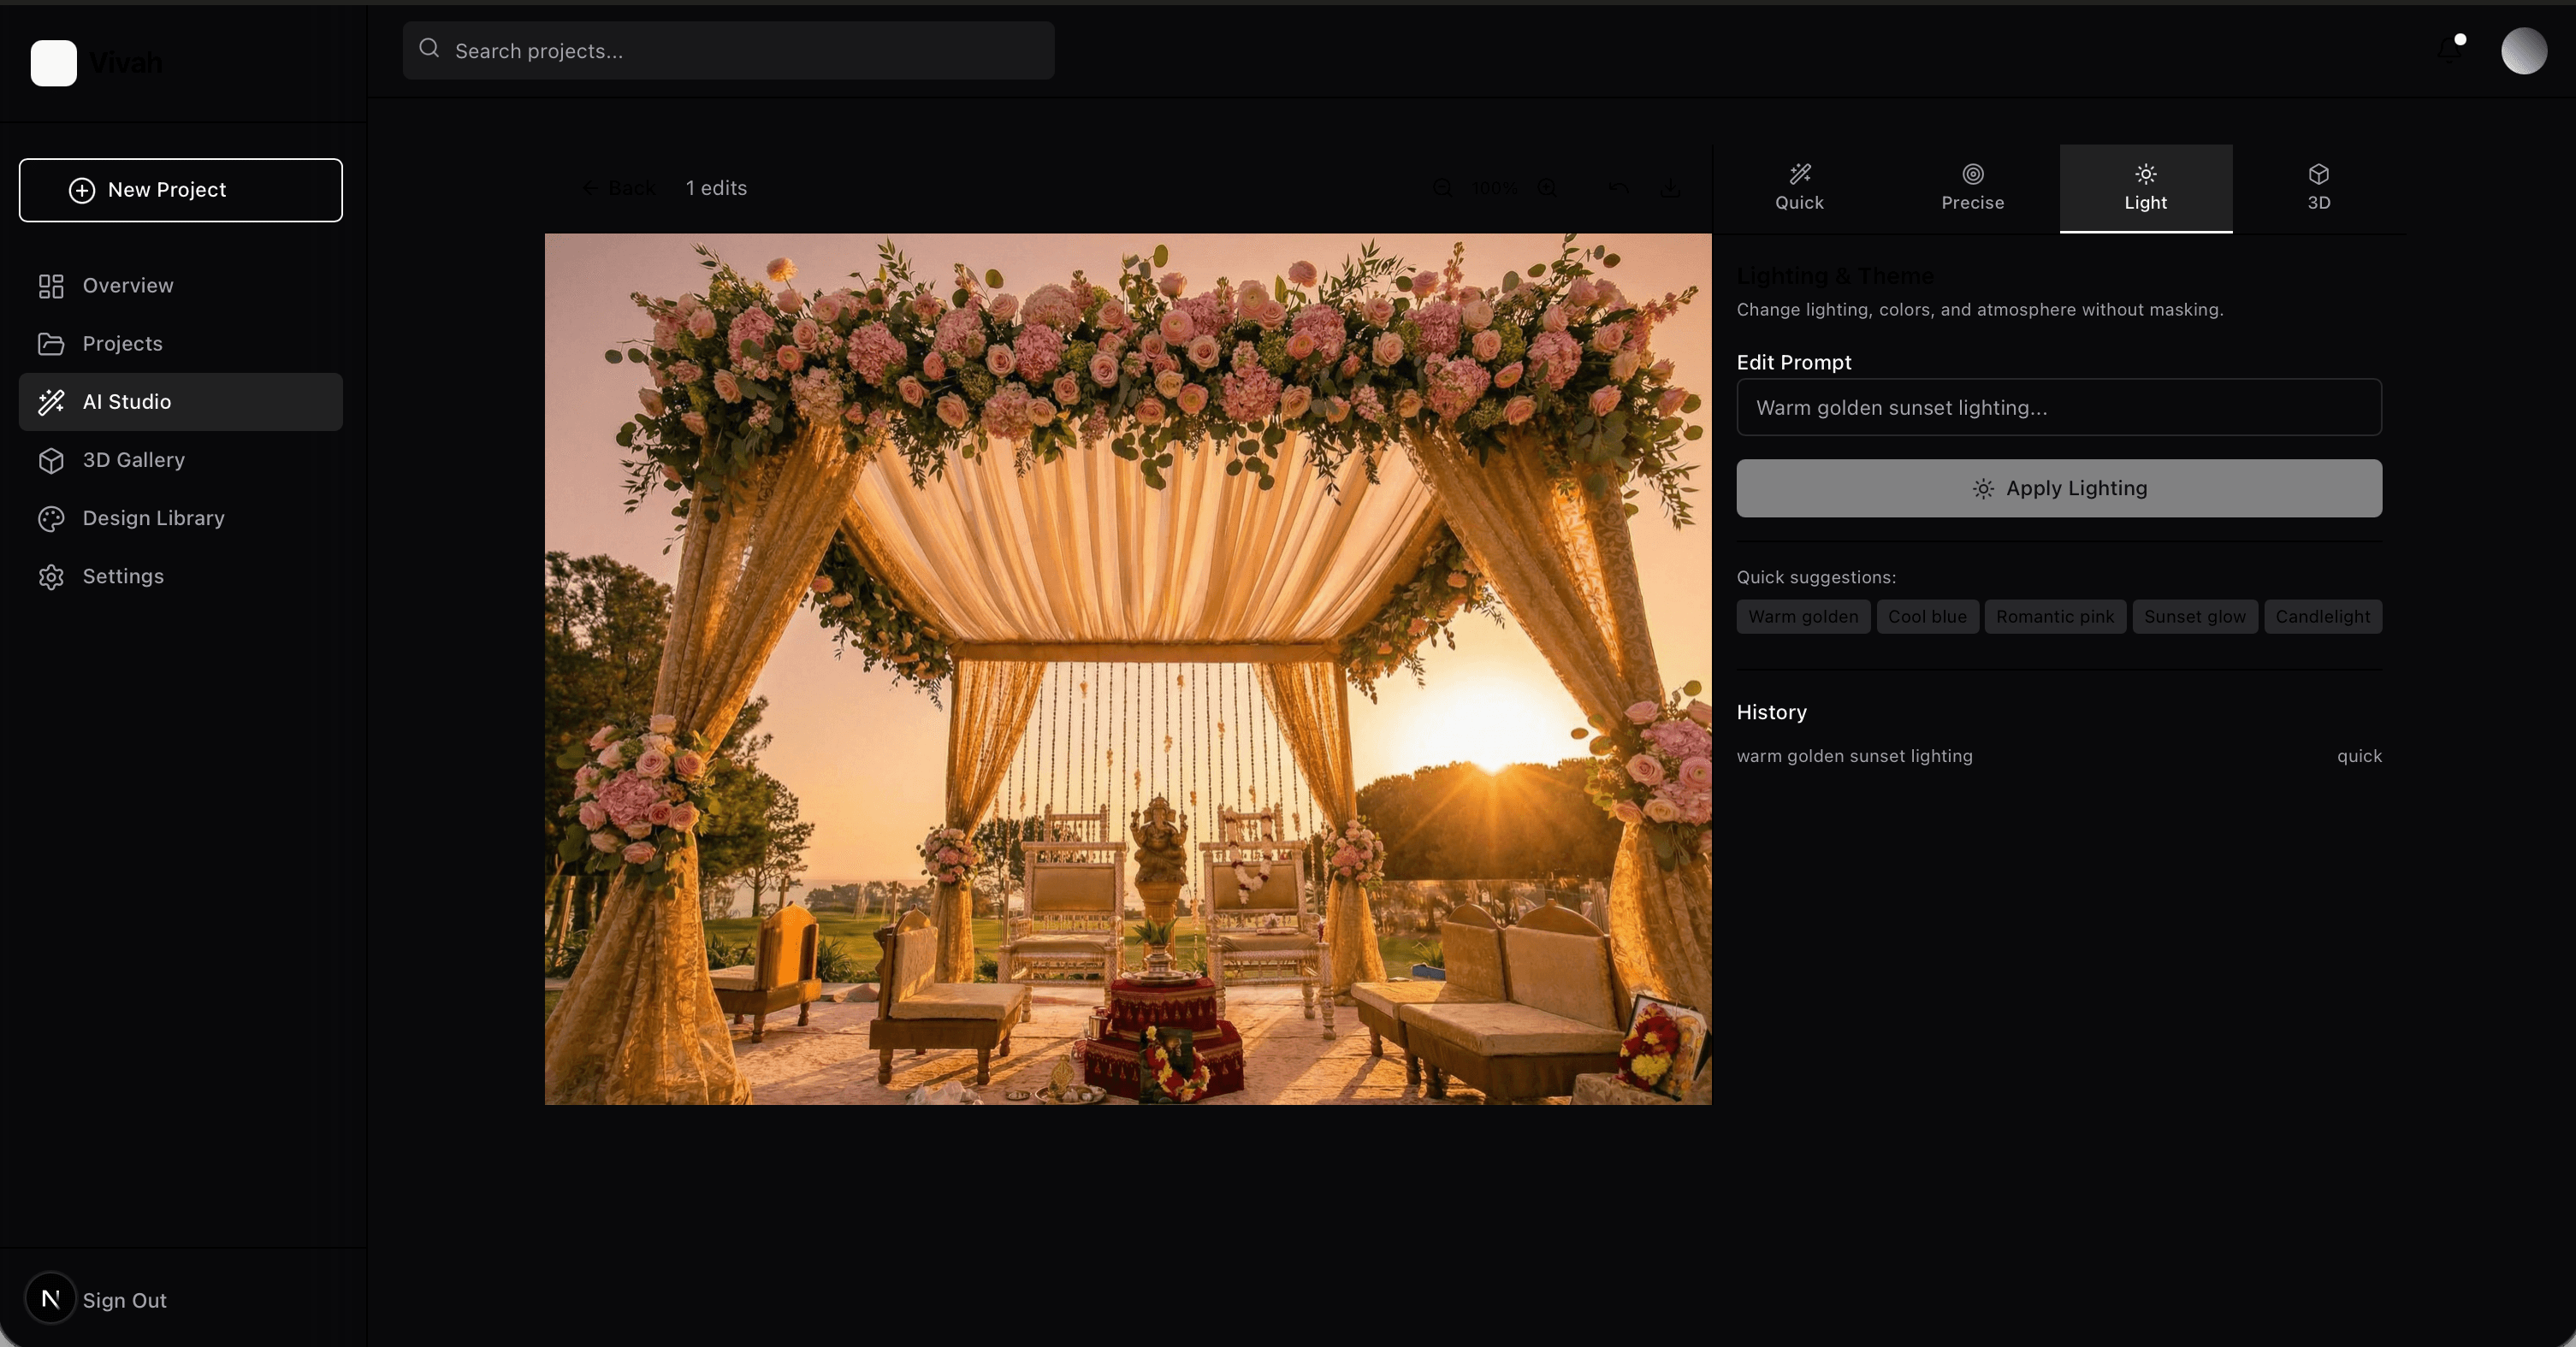
Task: Pick the Sunset glow suggestion
Action: (2194, 616)
